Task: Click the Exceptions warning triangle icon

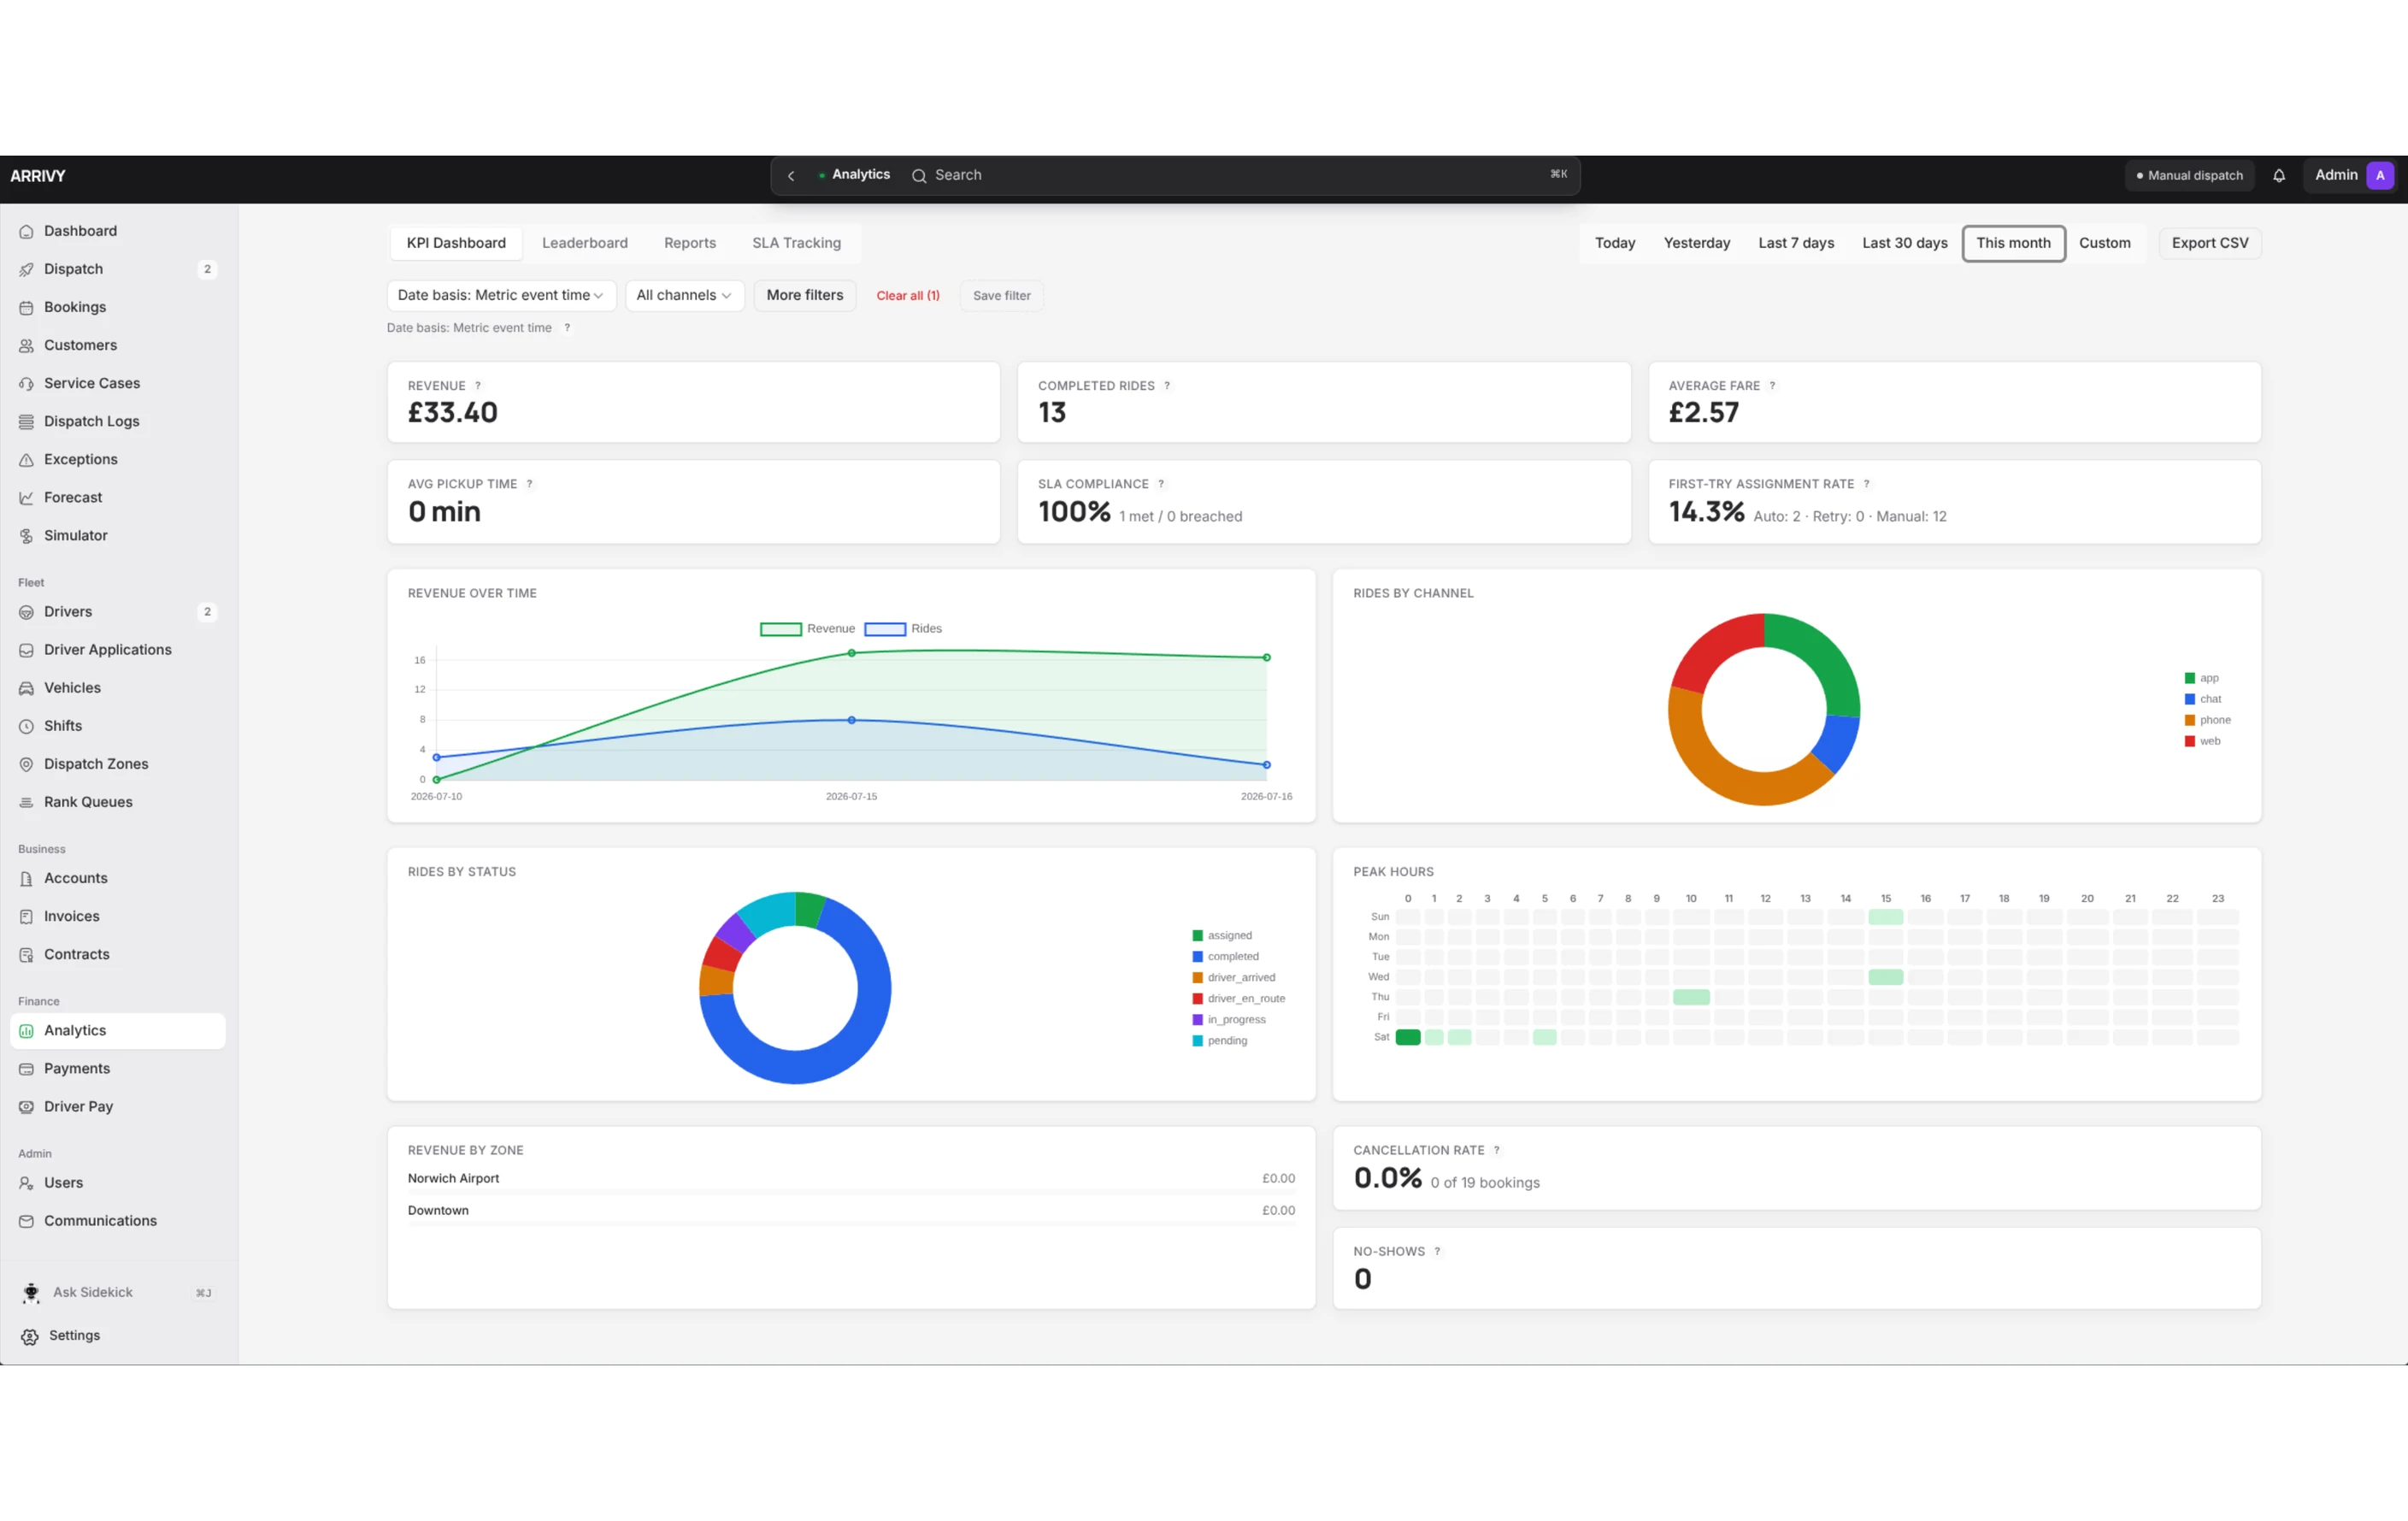Action: coord(26,460)
